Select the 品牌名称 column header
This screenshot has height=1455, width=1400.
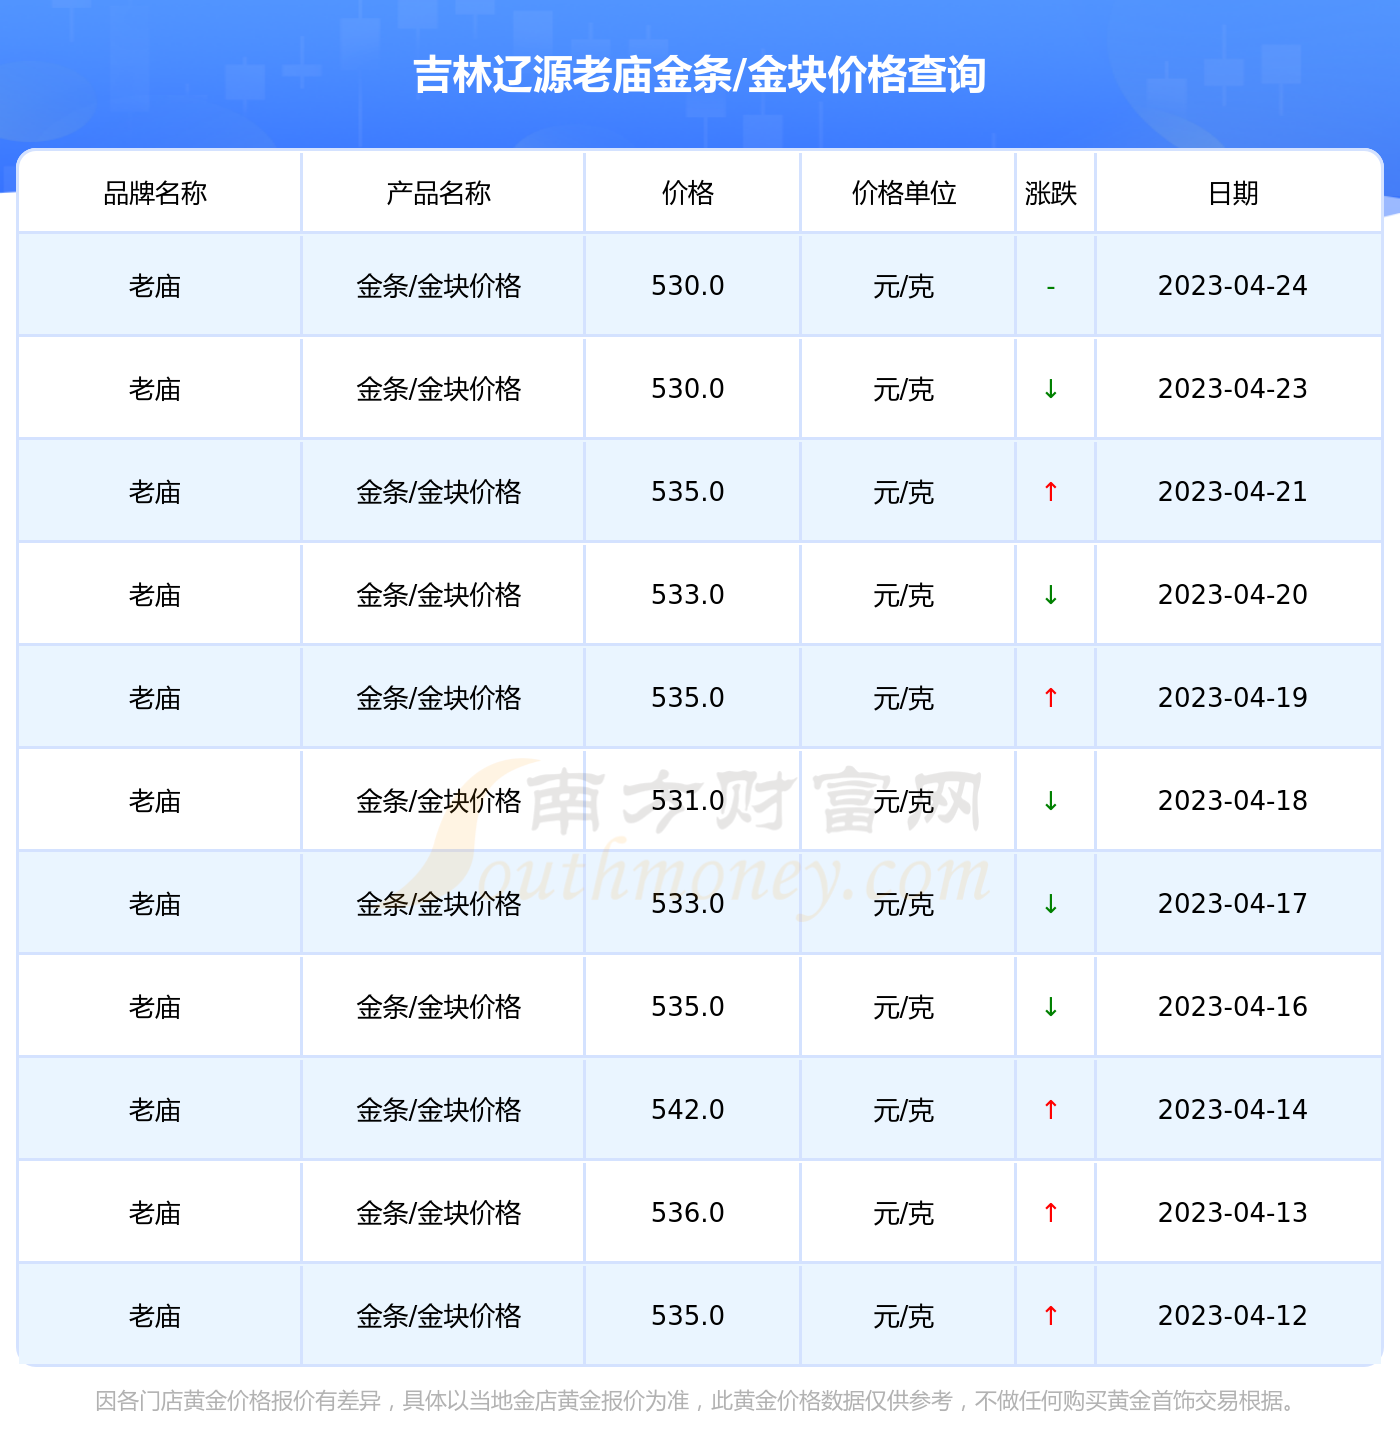point(155,193)
